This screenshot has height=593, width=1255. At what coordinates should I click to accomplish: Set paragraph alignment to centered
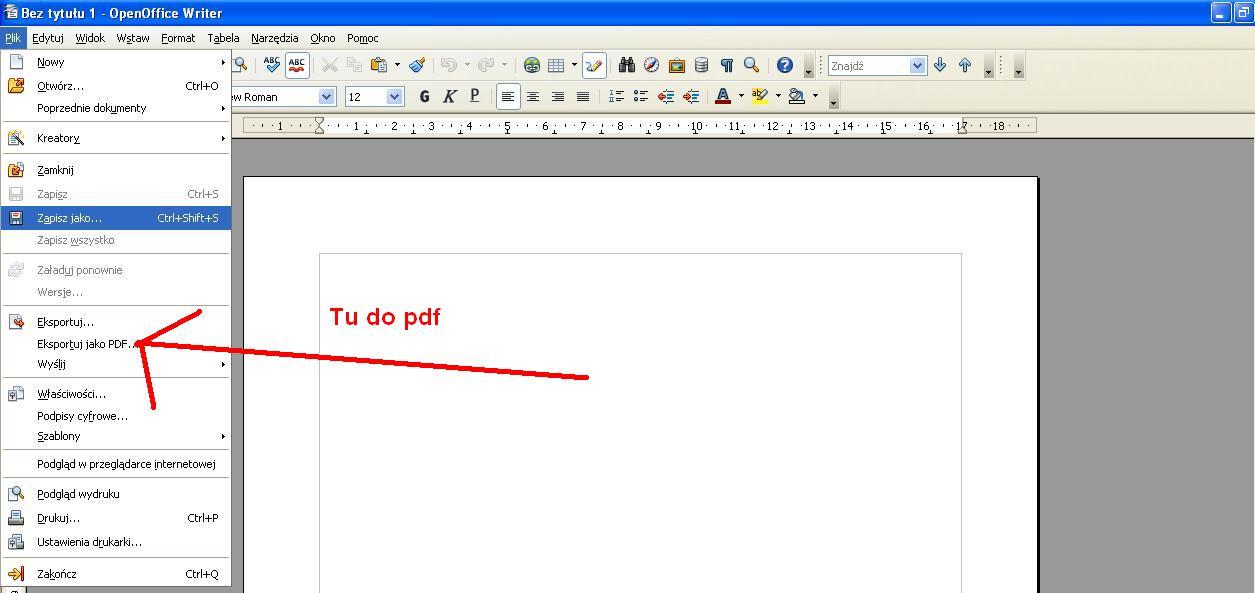[x=533, y=96]
